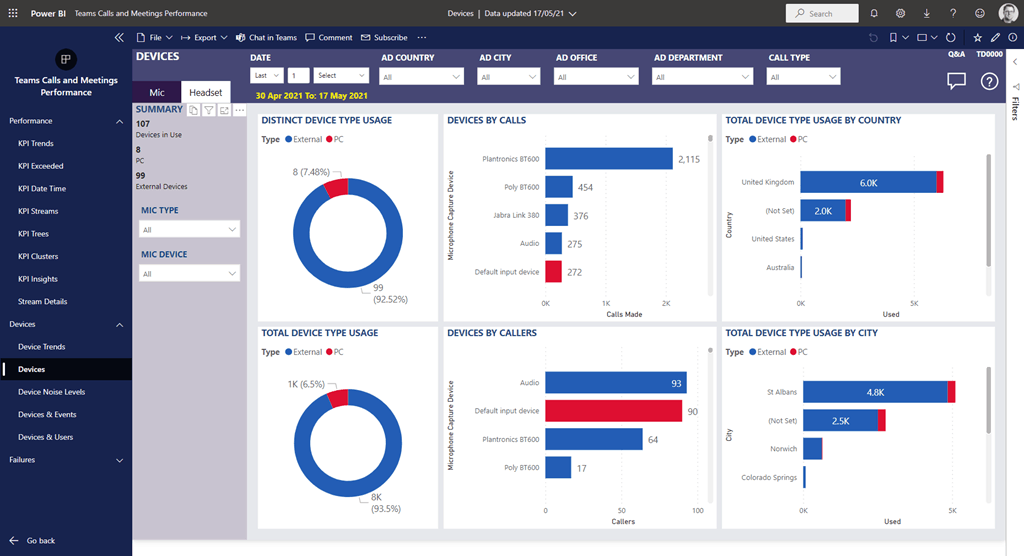Open the AD COUNTRY dropdown
Image resolution: width=1024 pixels, height=556 pixels.
pyautogui.click(x=421, y=77)
